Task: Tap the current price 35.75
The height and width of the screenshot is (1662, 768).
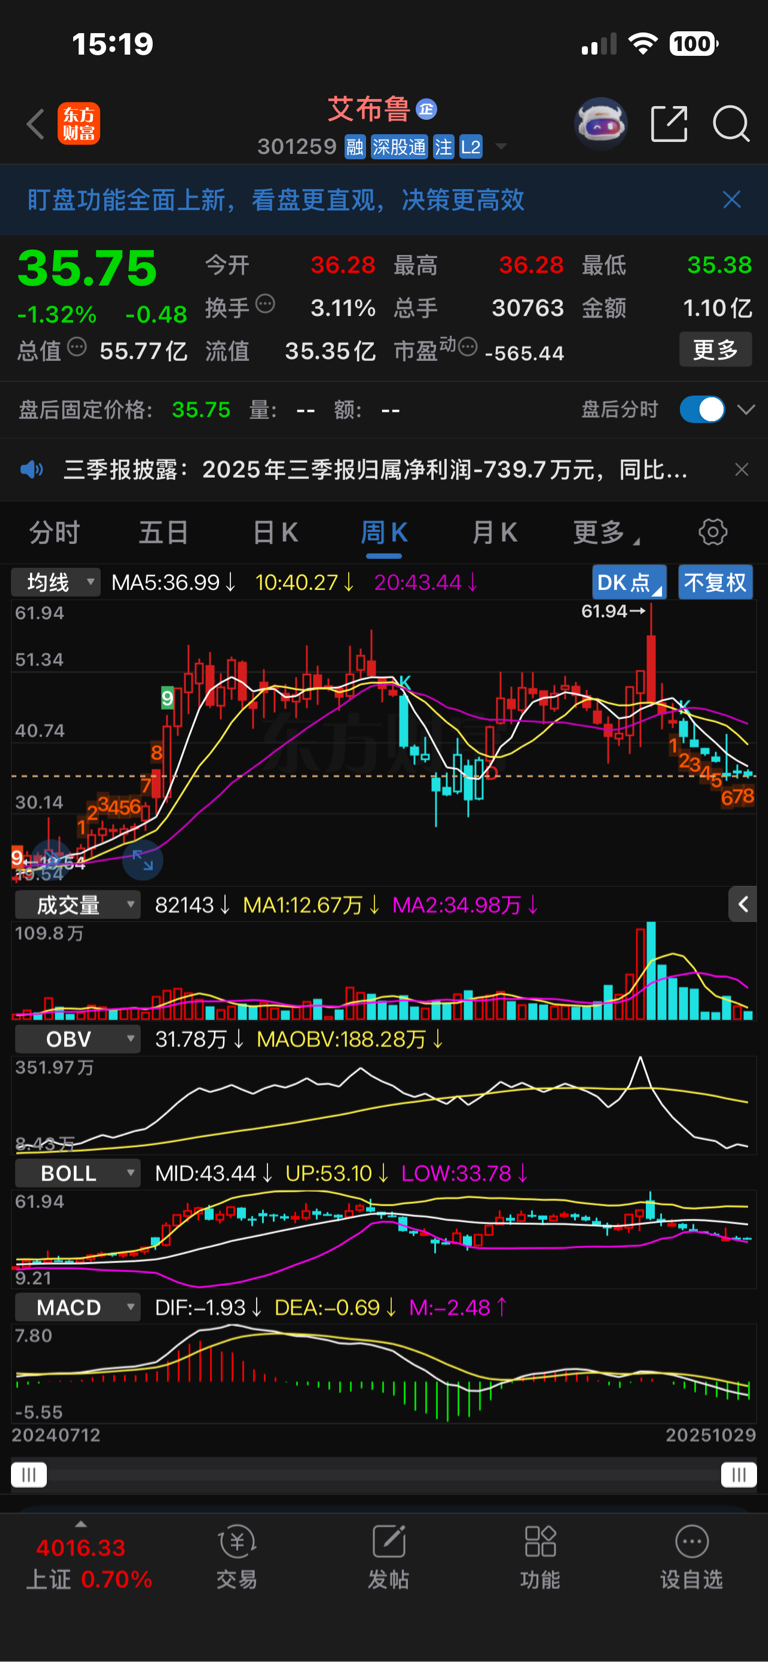Action: [x=87, y=268]
